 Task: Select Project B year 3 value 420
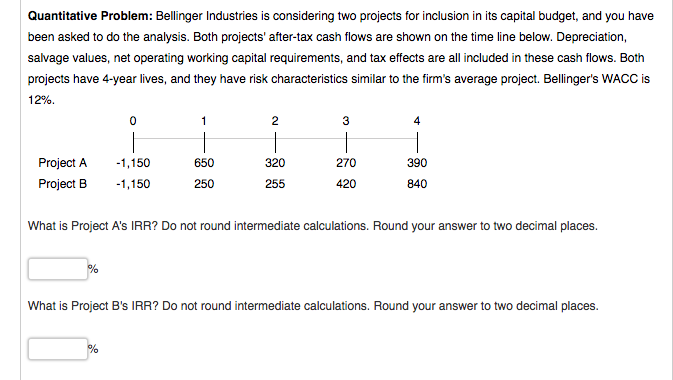(346, 184)
